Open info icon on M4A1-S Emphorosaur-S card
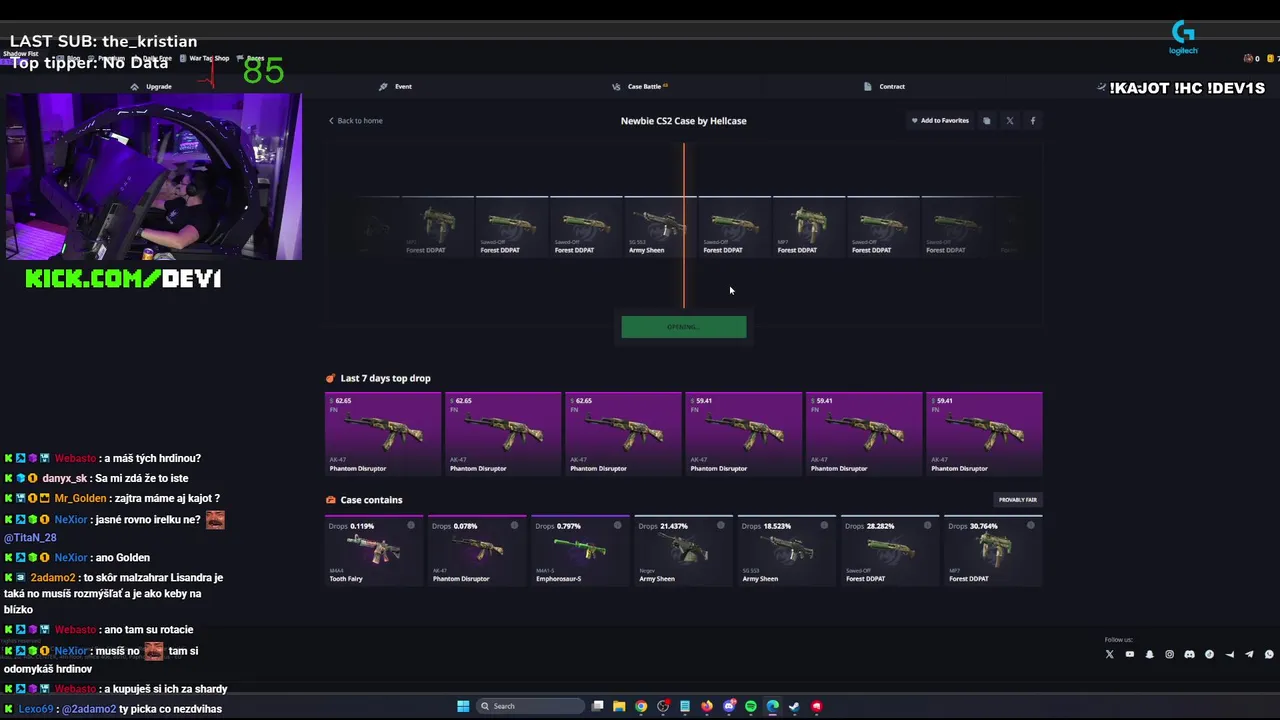 617,525
